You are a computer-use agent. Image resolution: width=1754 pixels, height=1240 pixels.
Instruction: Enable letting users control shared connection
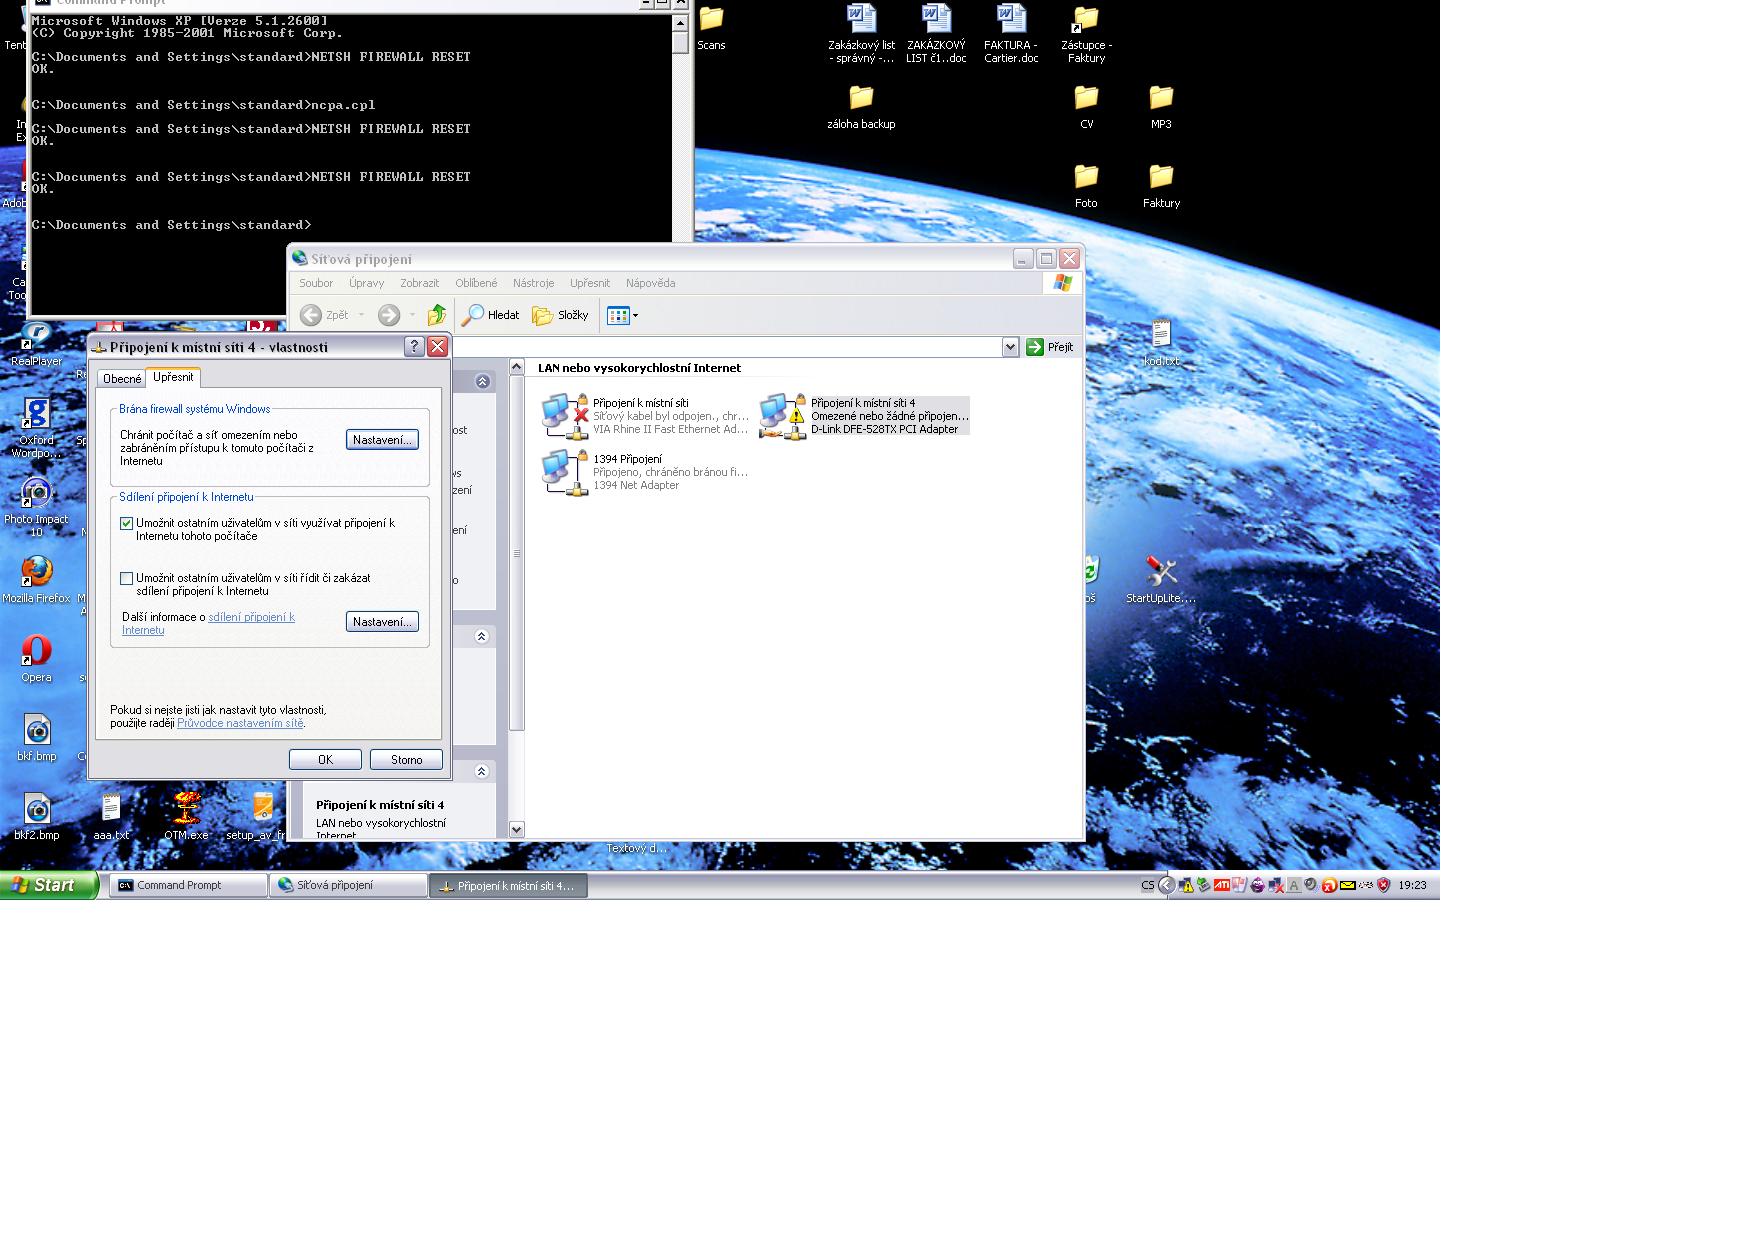[x=127, y=578]
